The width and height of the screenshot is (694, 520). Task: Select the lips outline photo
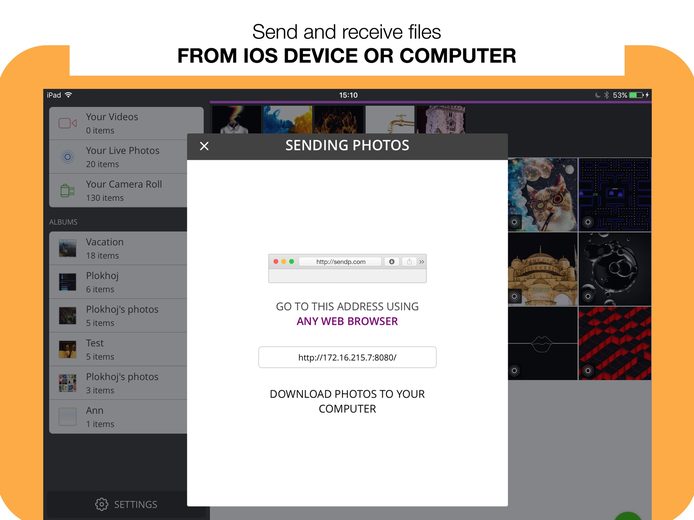pyautogui.click(x=543, y=343)
